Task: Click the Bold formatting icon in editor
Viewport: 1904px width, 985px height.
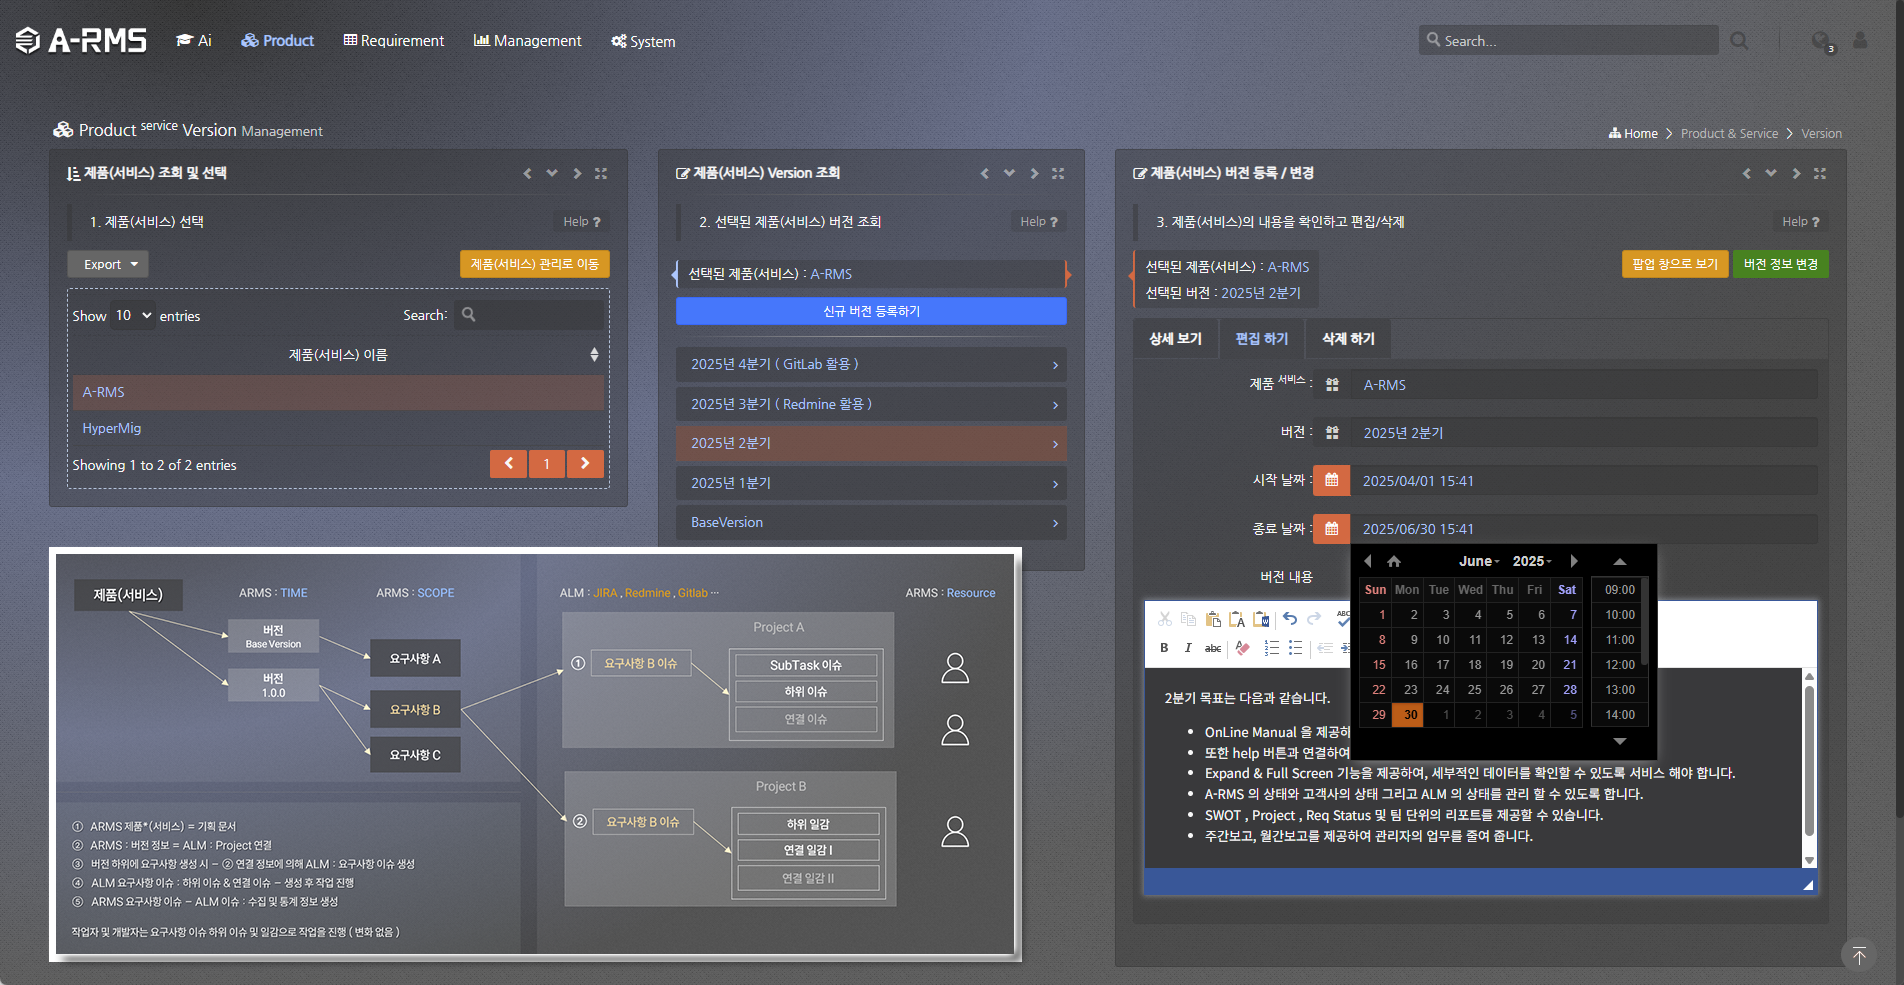Action: pos(1164,648)
